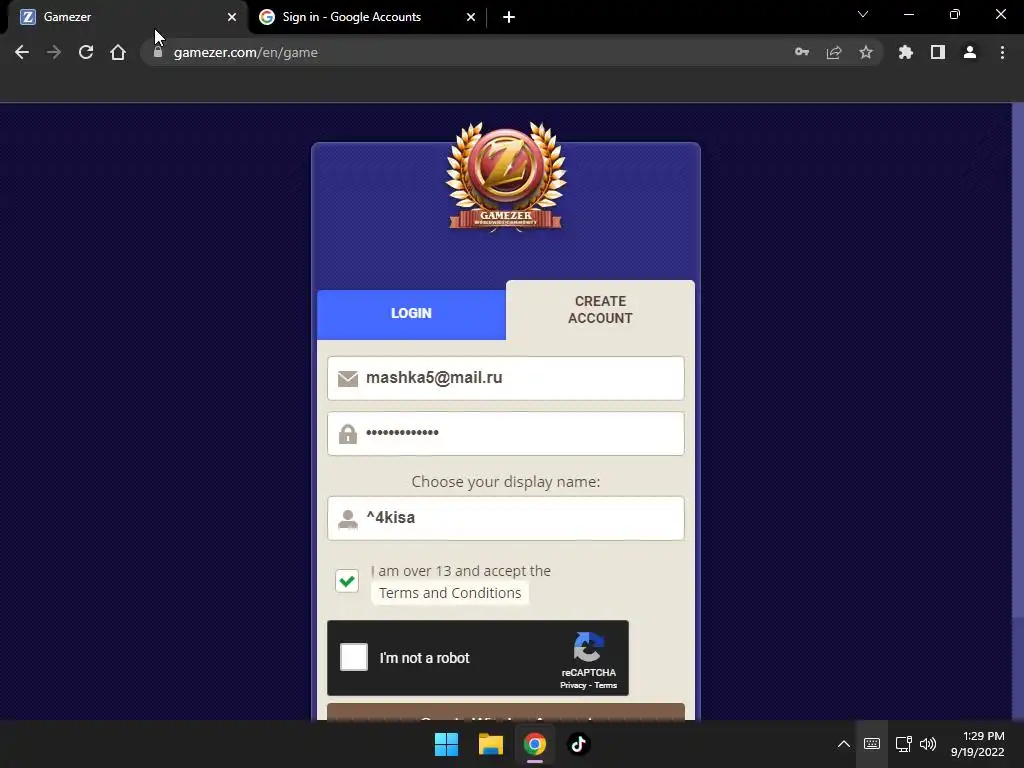This screenshot has height=768, width=1024.
Task: Bookmark this page with the star
Action: [x=866, y=52]
